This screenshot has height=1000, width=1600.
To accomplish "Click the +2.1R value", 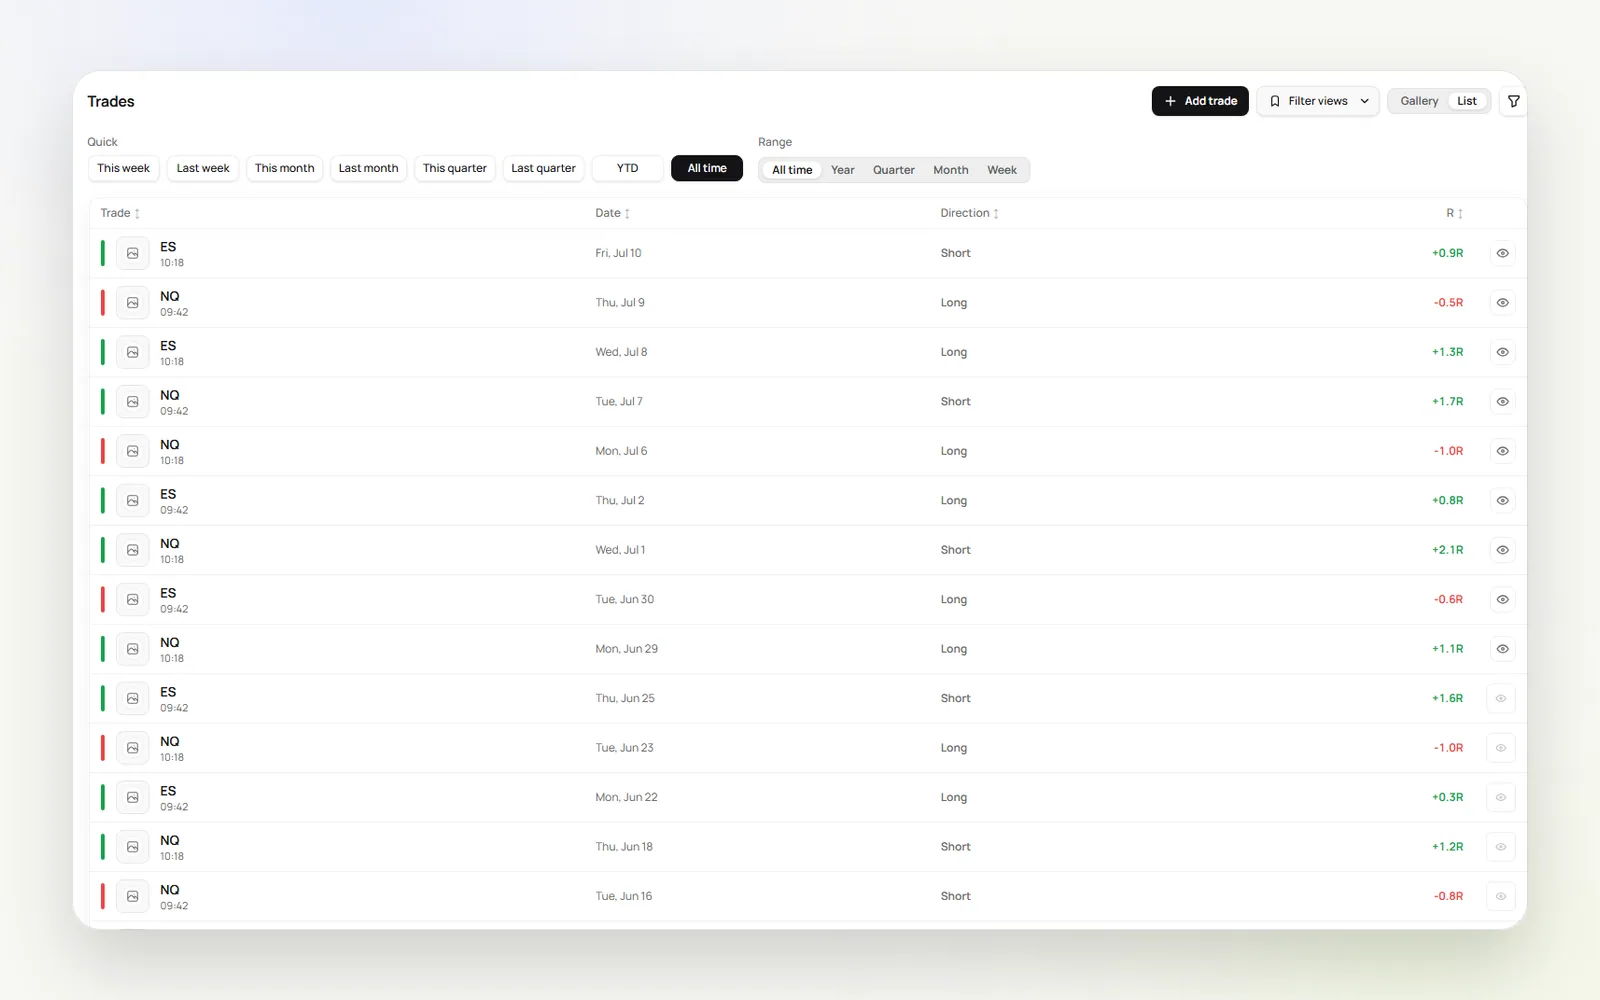I will pyautogui.click(x=1447, y=550).
